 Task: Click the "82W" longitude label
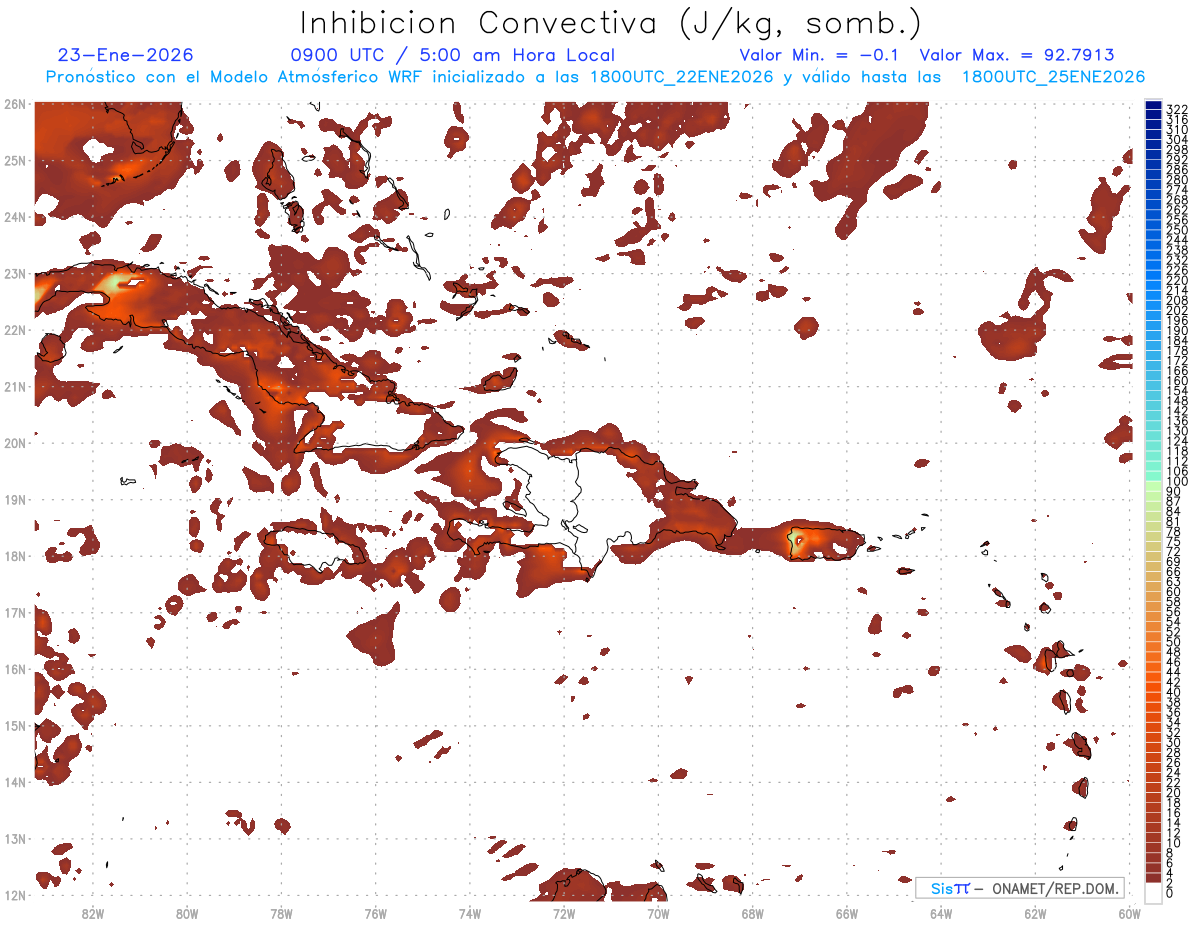93,912
